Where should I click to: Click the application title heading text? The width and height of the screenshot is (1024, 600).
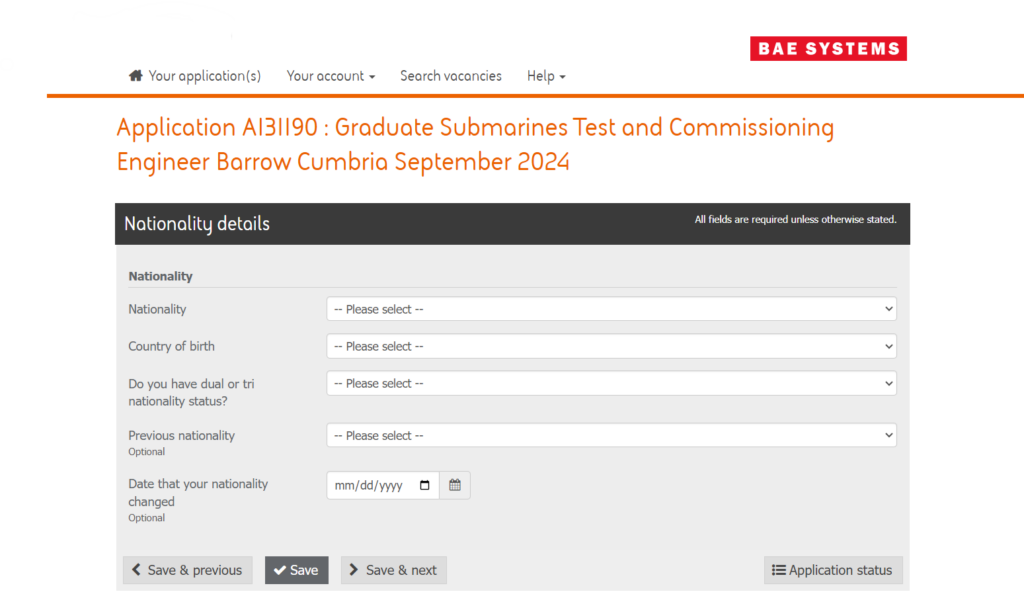[x=475, y=144]
